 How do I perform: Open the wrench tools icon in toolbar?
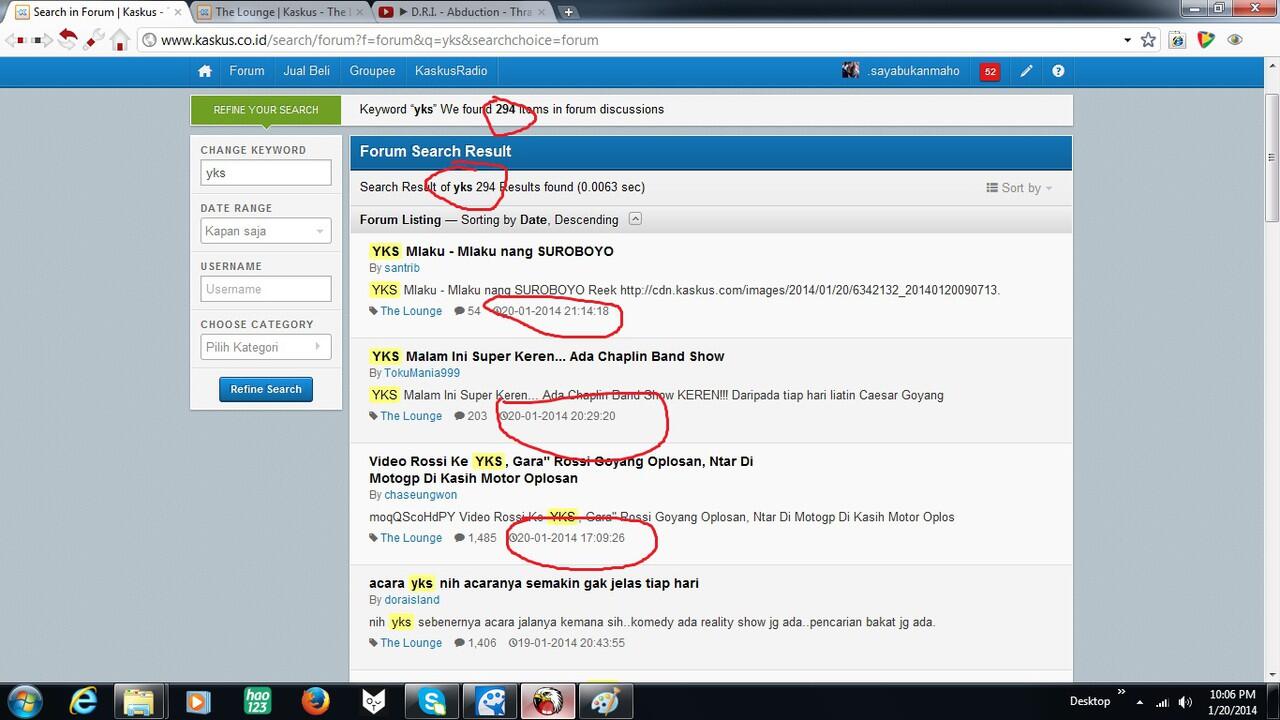pos(94,40)
